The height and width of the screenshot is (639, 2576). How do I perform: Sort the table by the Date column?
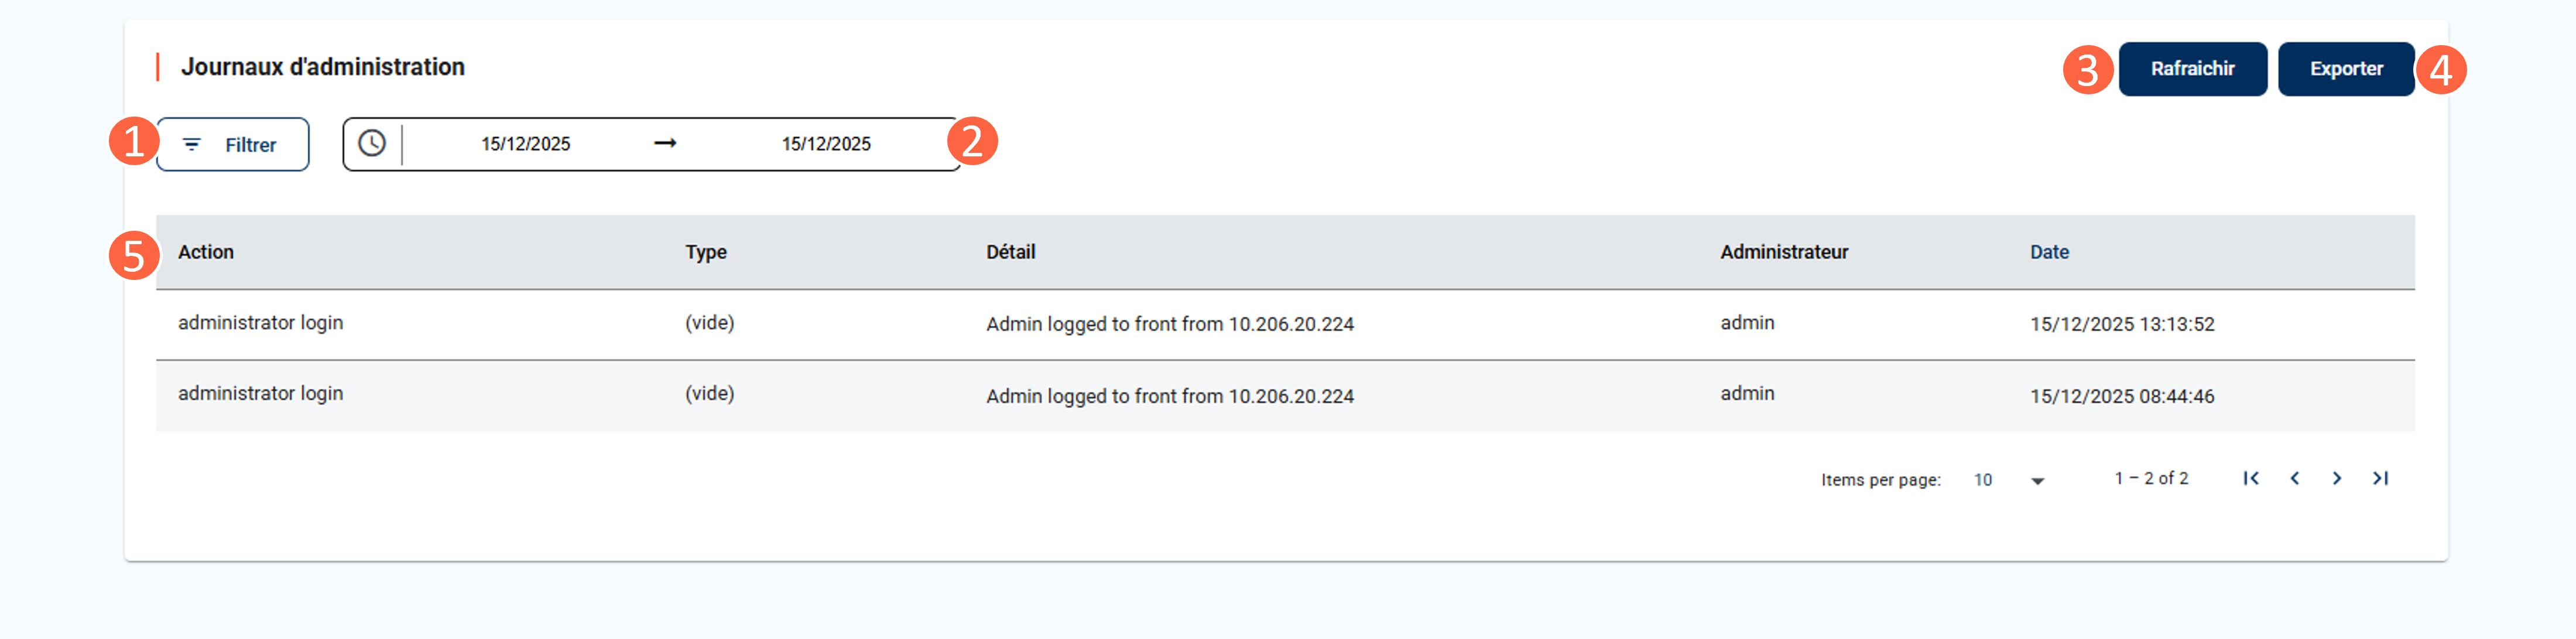point(2048,252)
